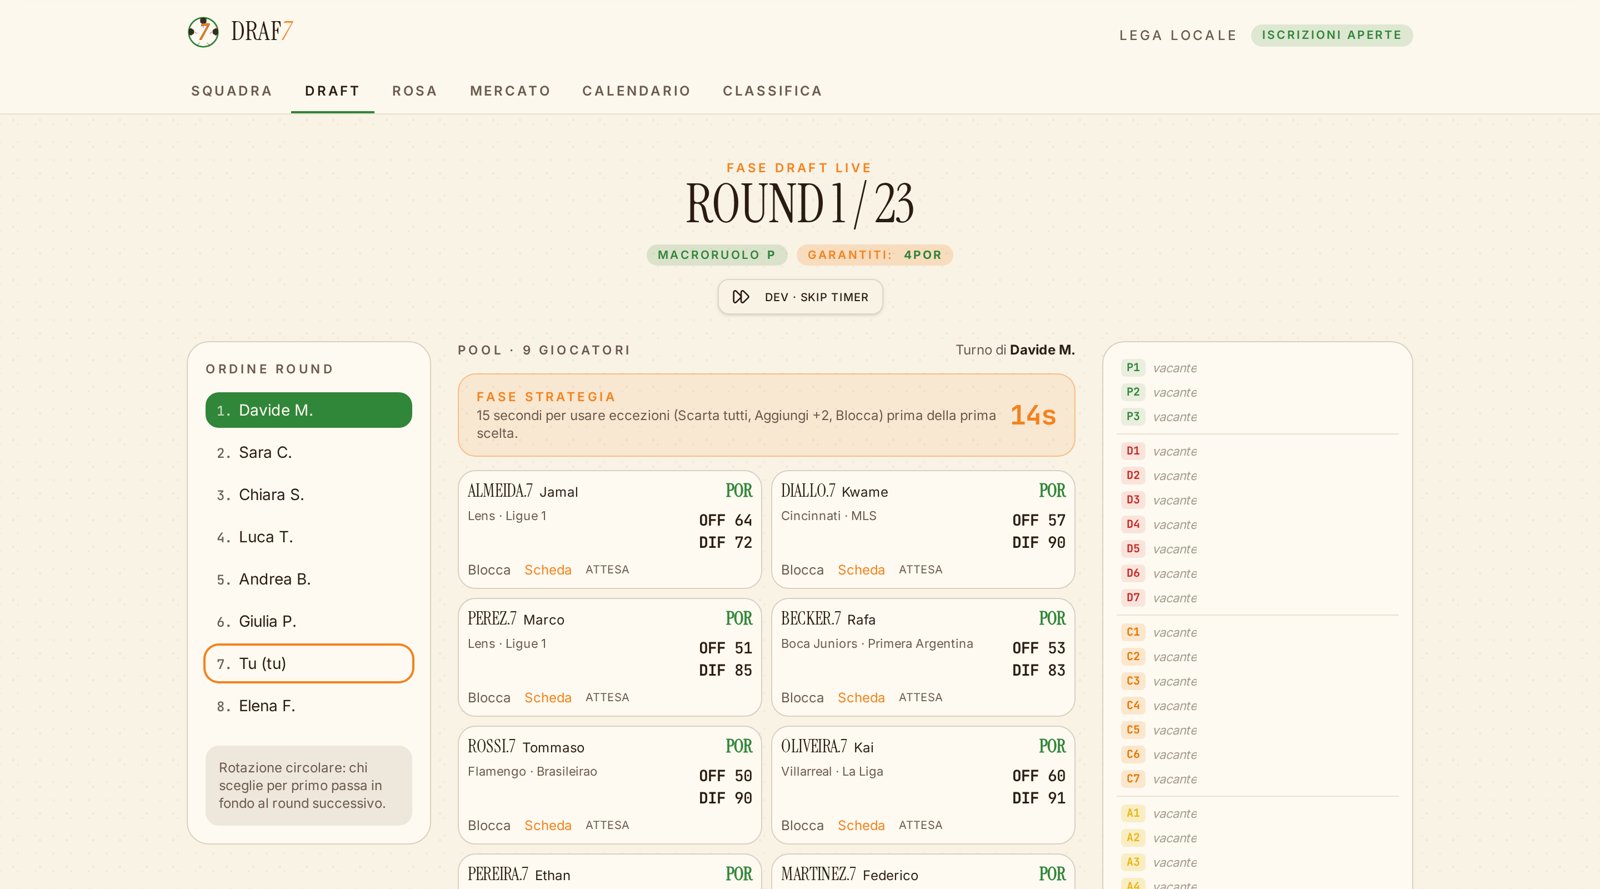Viewport: 1600px width, 889px height.
Task: Select Sara C. in round order
Action: [309, 452]
